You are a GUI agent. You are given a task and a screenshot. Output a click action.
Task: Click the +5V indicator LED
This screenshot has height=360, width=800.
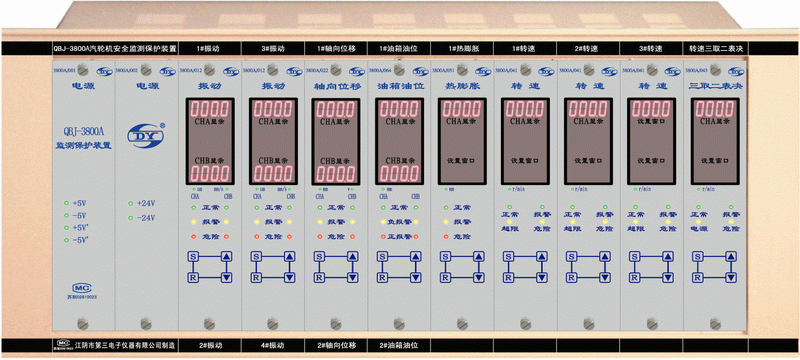click(66, 203)
